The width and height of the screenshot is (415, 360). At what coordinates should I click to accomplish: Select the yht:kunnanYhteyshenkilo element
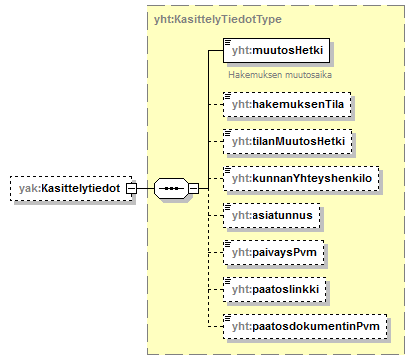(x=301, y=178)
